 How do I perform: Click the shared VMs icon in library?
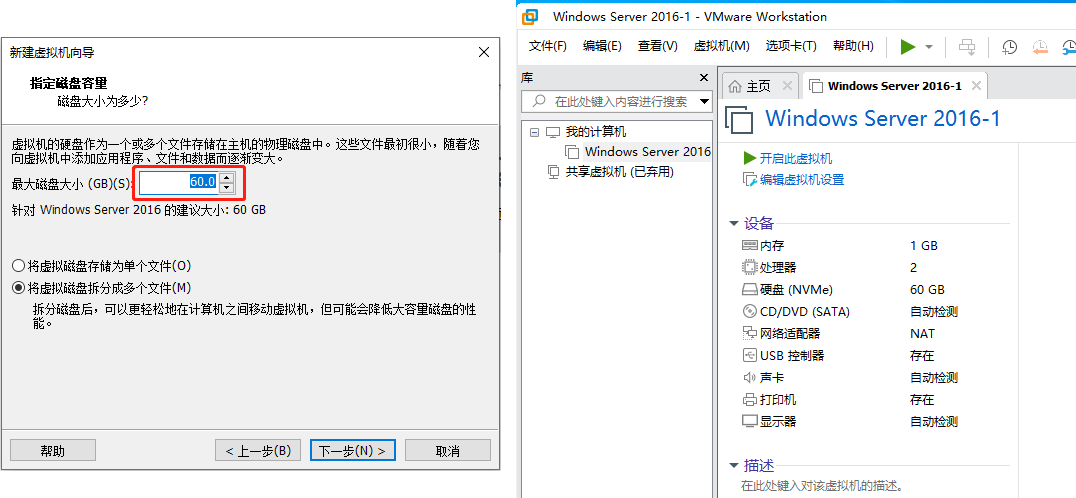(x=553, y=172)
